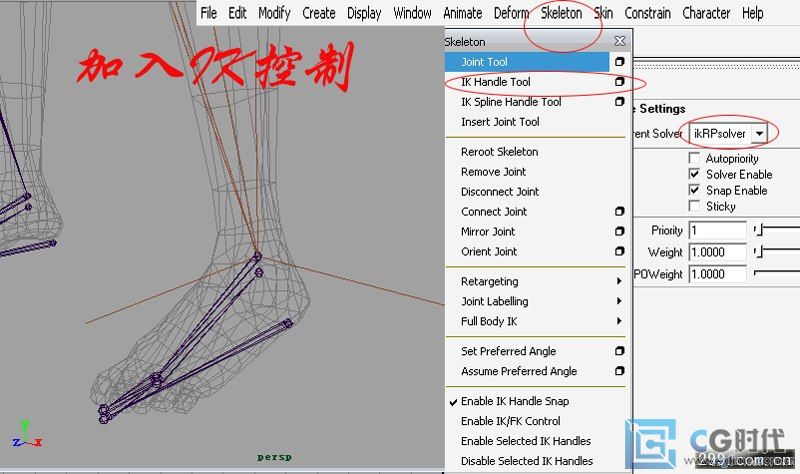800x474 pixels.
Task: Open Orient Joint options box
Action: click(x=619, y=251)
